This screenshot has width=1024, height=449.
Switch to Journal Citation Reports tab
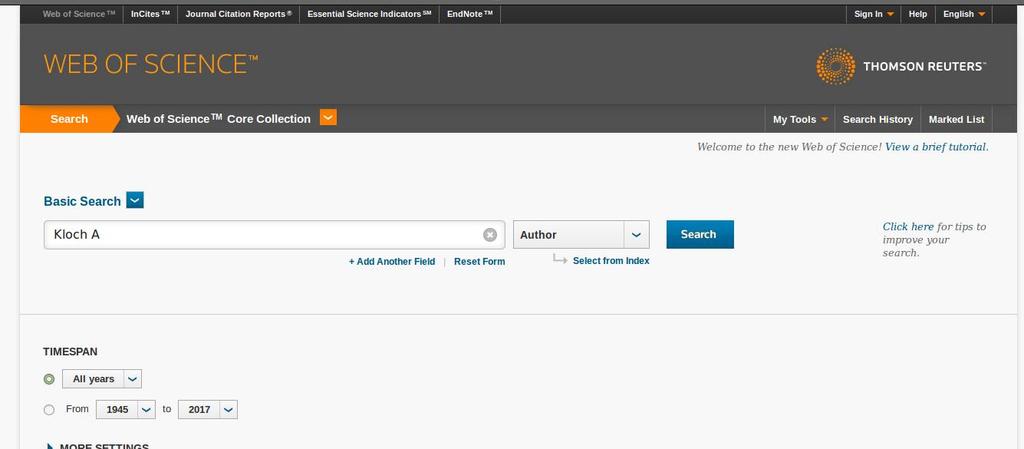point(238,14)
